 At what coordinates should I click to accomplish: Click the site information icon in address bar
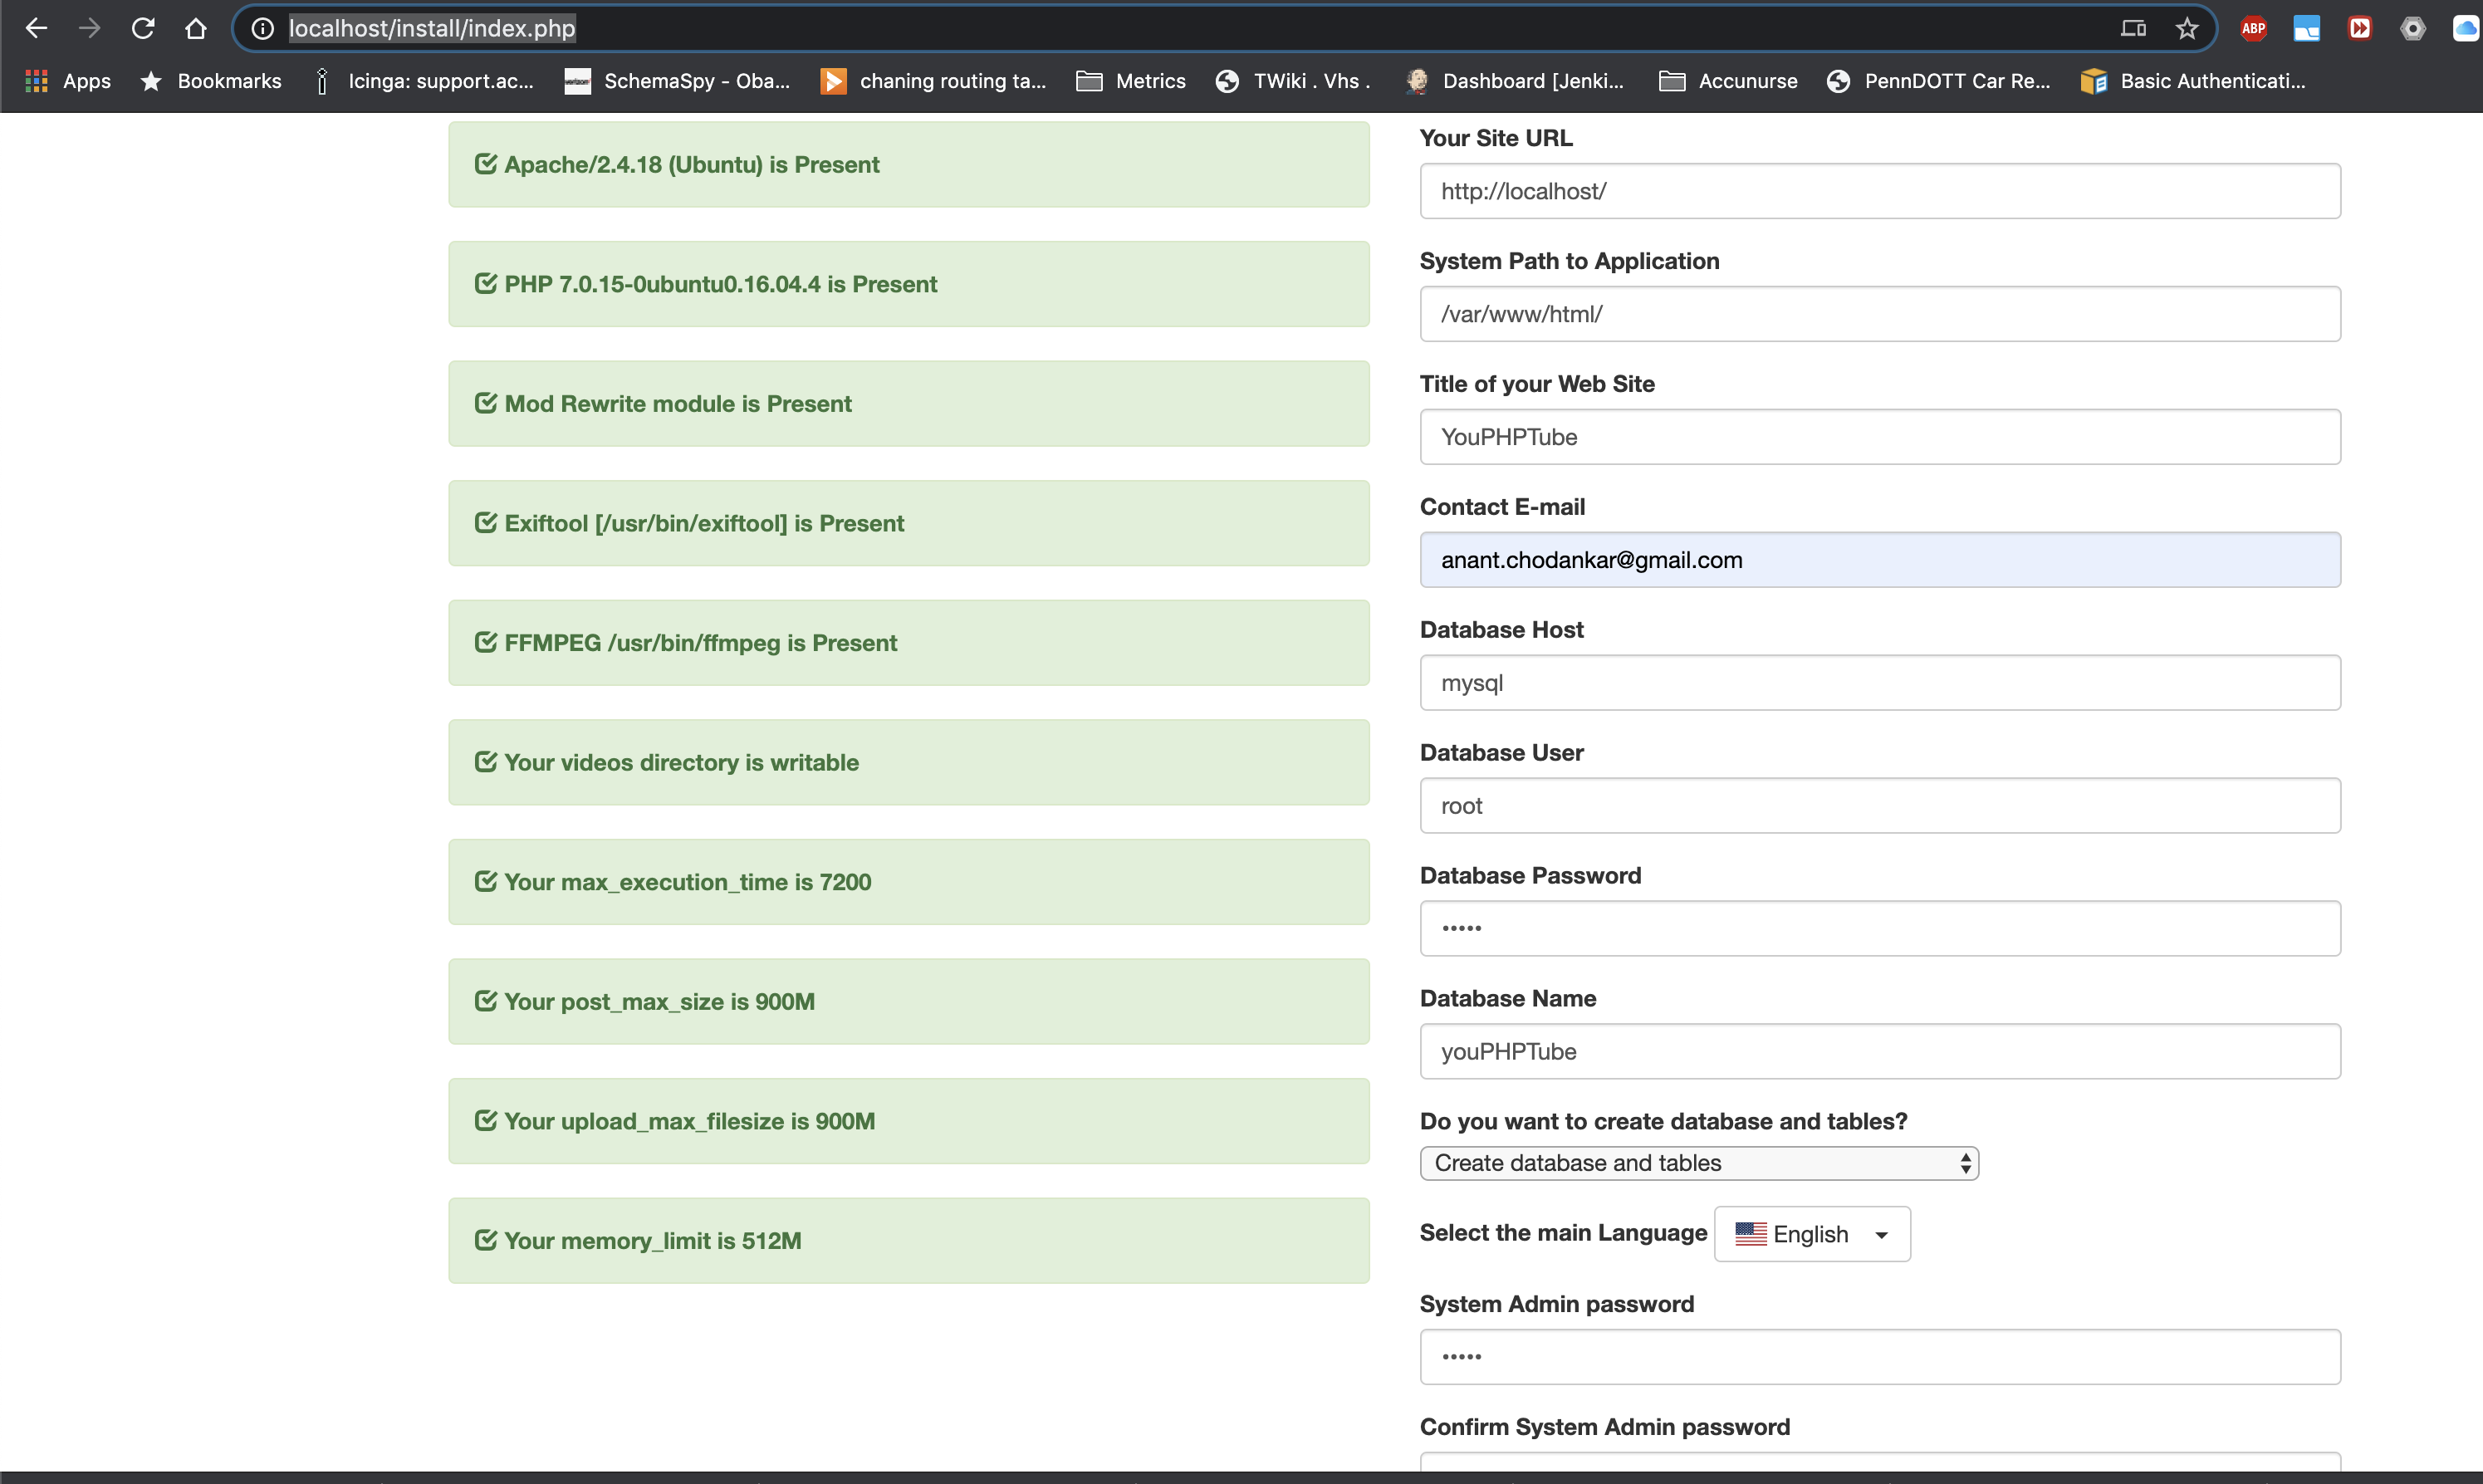pos(262,28)
